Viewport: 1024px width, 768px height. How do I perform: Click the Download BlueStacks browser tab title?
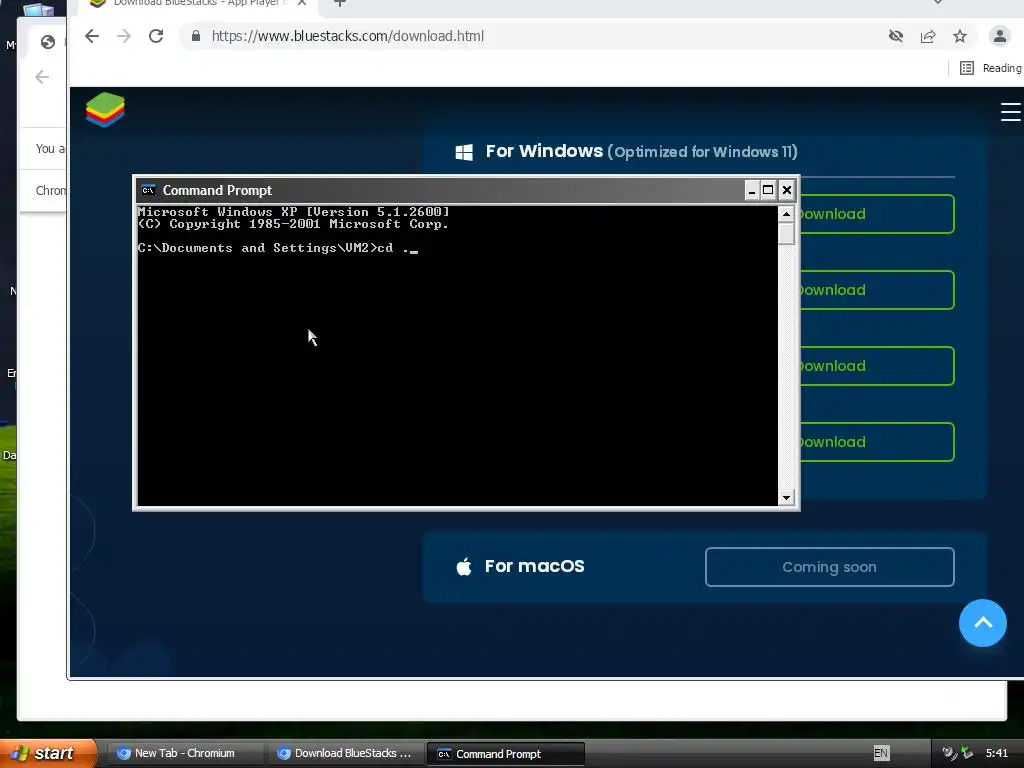[x=200, y=3]
